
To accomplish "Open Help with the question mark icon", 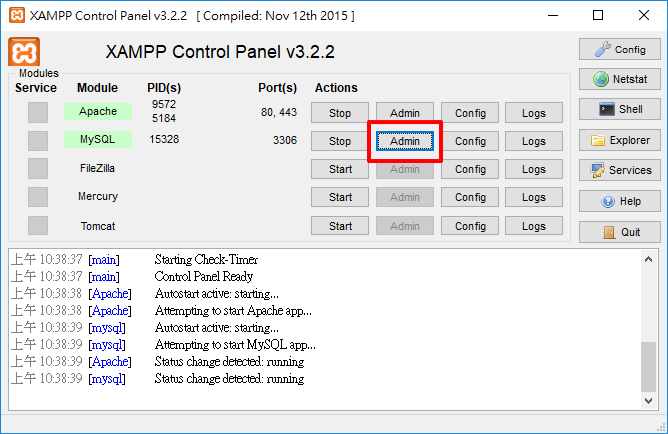I will point(619,201).
